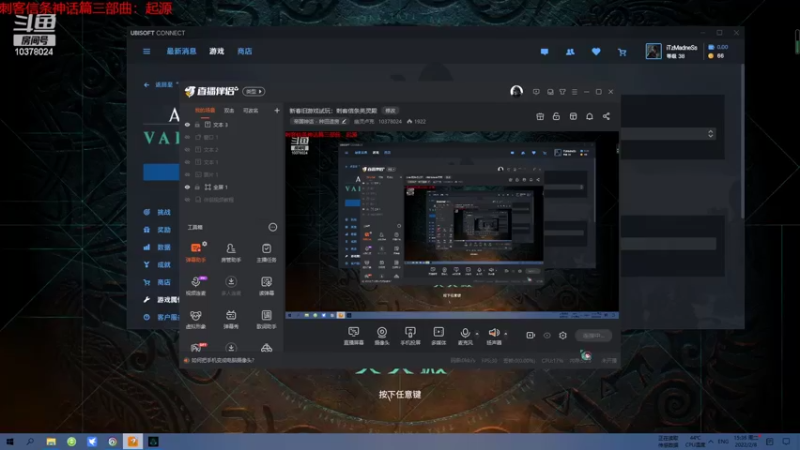Screen dimensions: 800x450
Task: Add a phone screen cast source
Action: point(410,336)
